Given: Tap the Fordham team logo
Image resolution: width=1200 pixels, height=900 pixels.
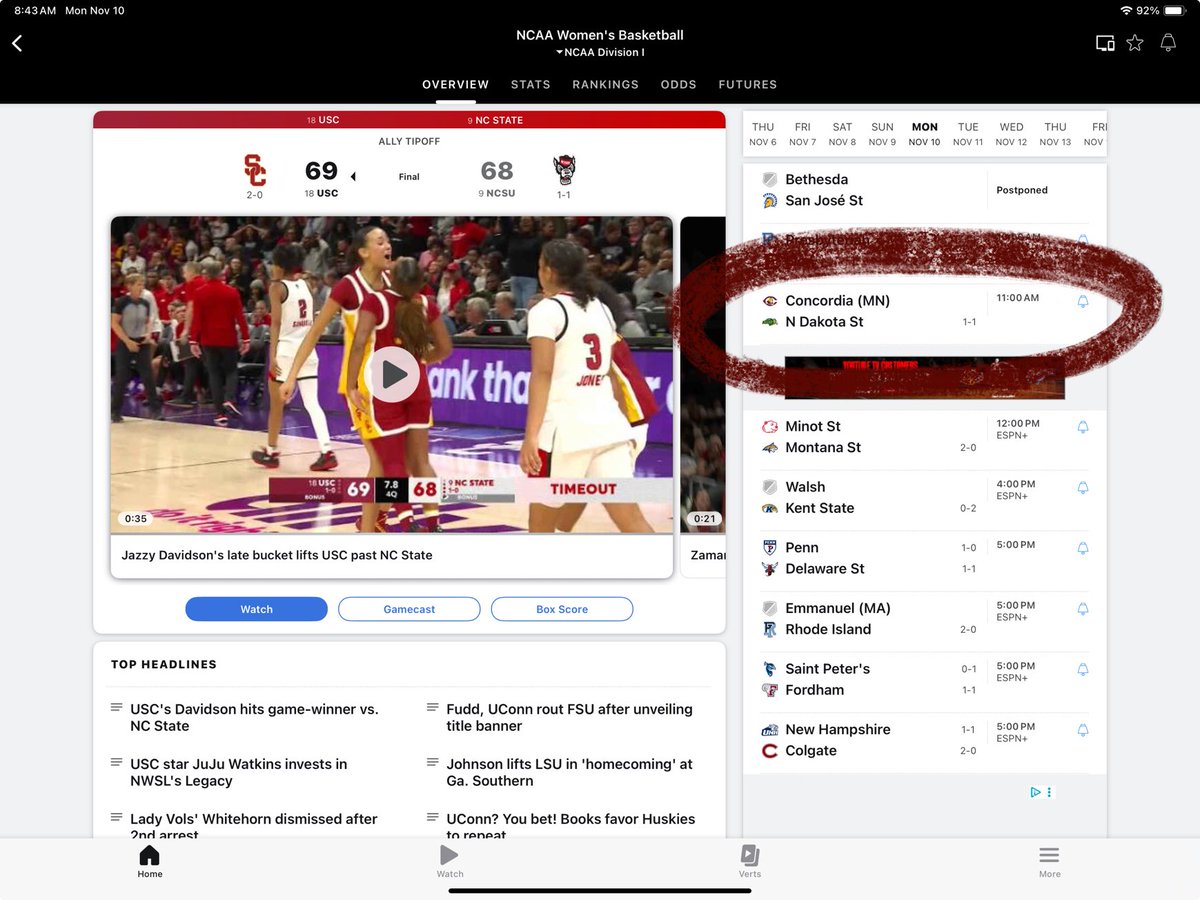Looking at the screenshot, I should point(770,690).
